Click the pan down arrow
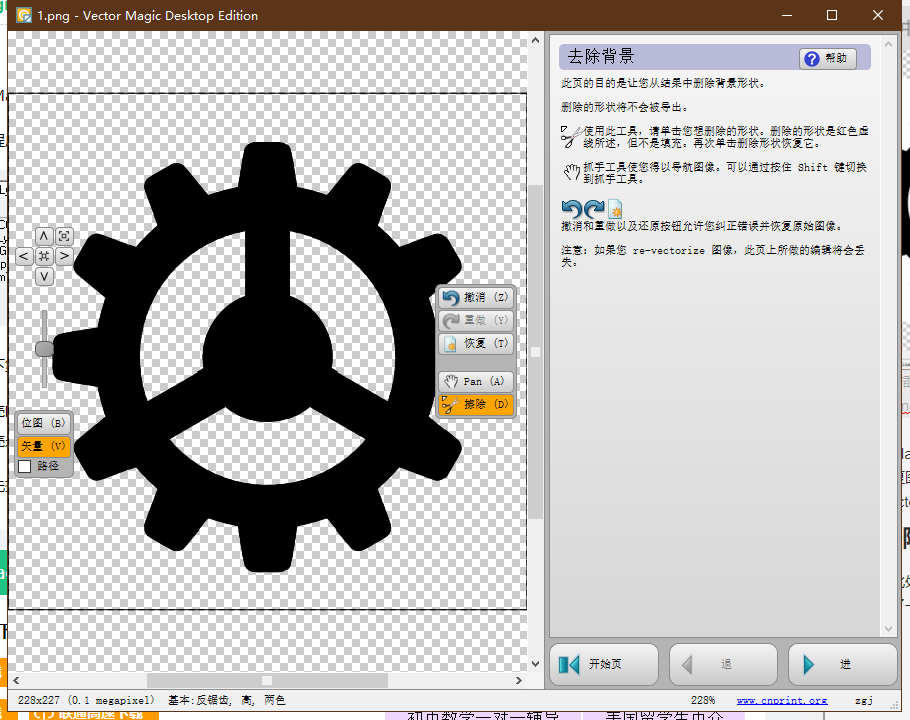Image resolution: width=910 pixels, height=720 pixels. [44, 276]
